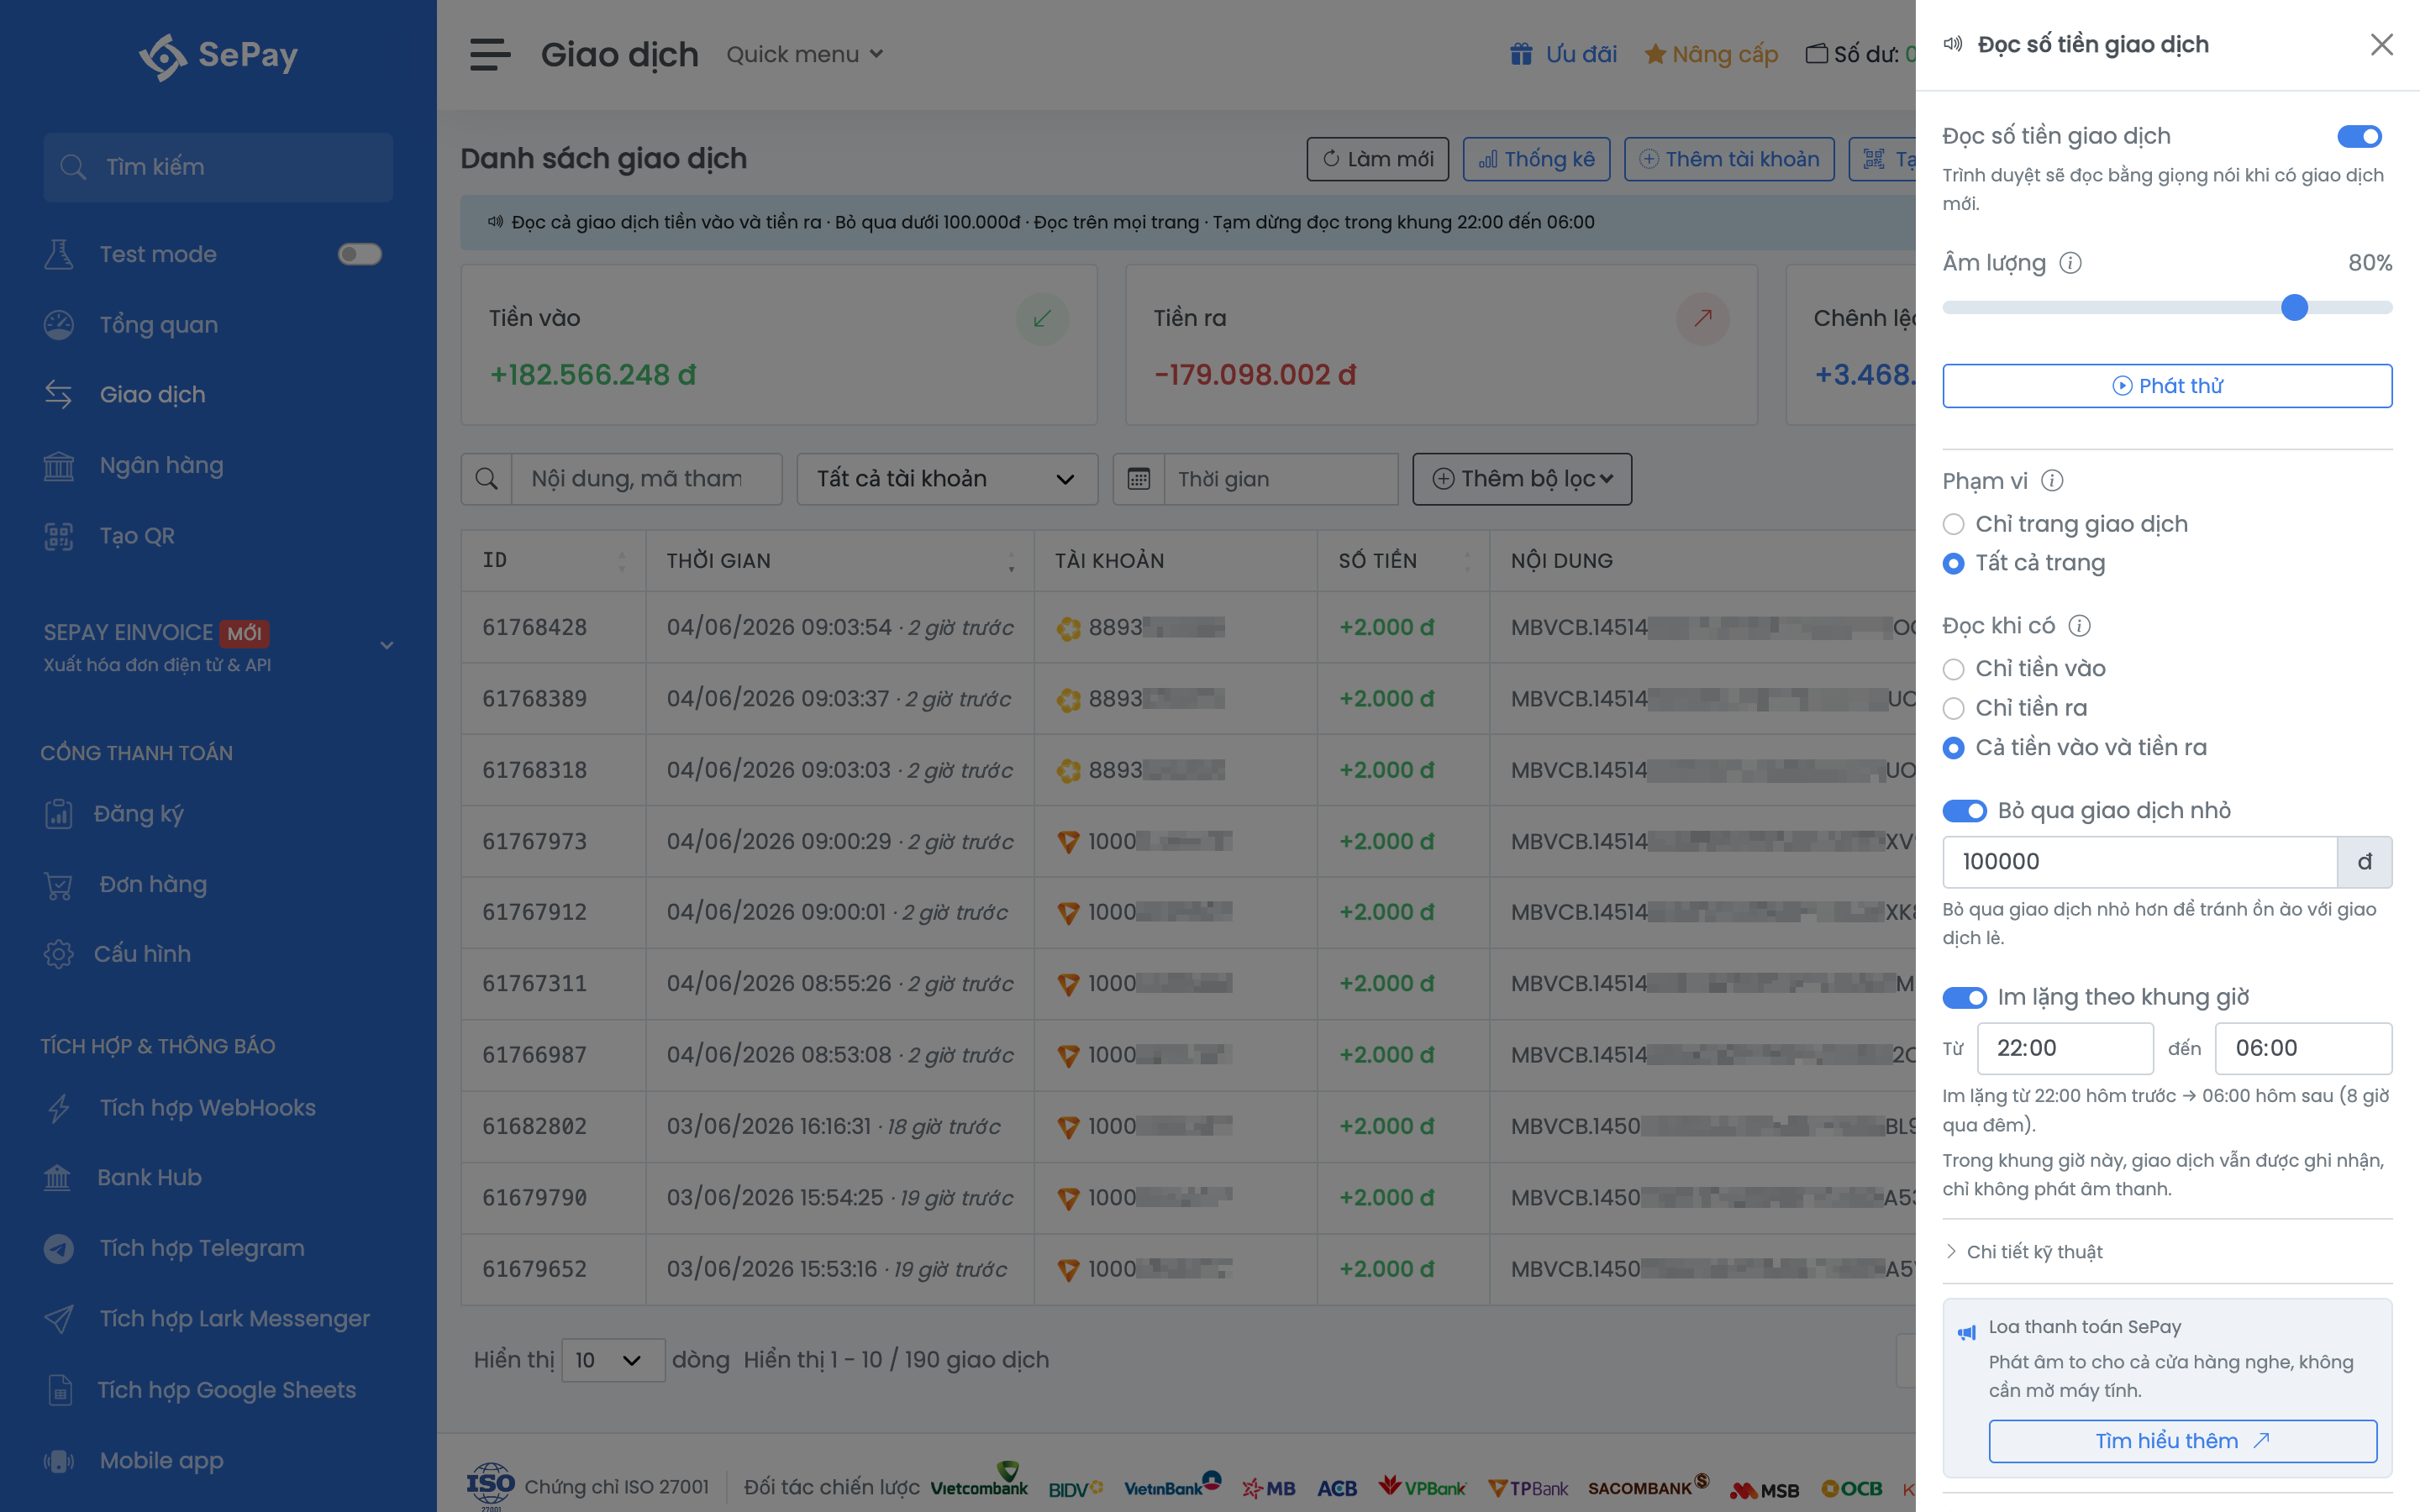Open Quick menu dropdown

coord(805,54)
